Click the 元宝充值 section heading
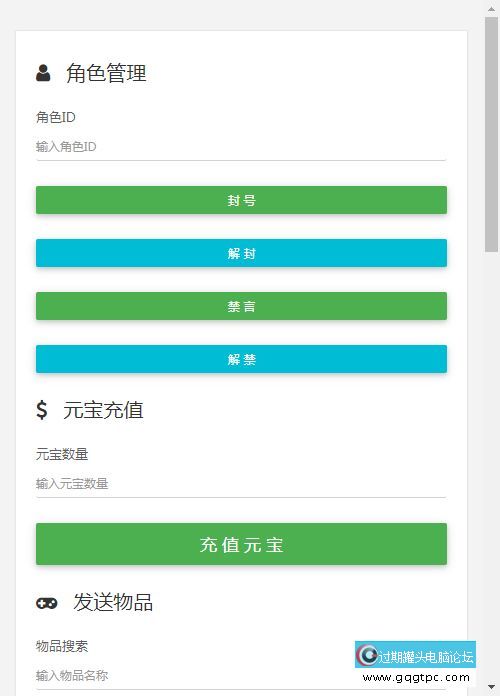 point(103,410)
